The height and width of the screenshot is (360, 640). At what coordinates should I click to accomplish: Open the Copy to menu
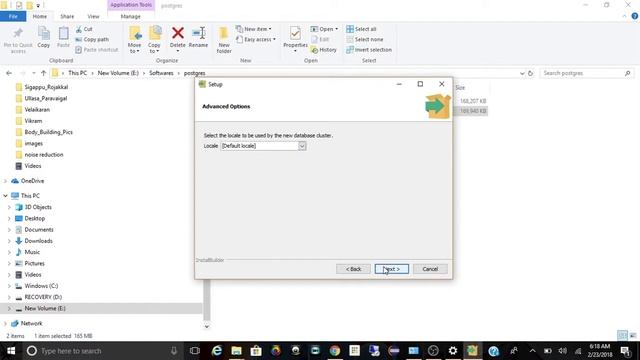(x=154, y=40)
